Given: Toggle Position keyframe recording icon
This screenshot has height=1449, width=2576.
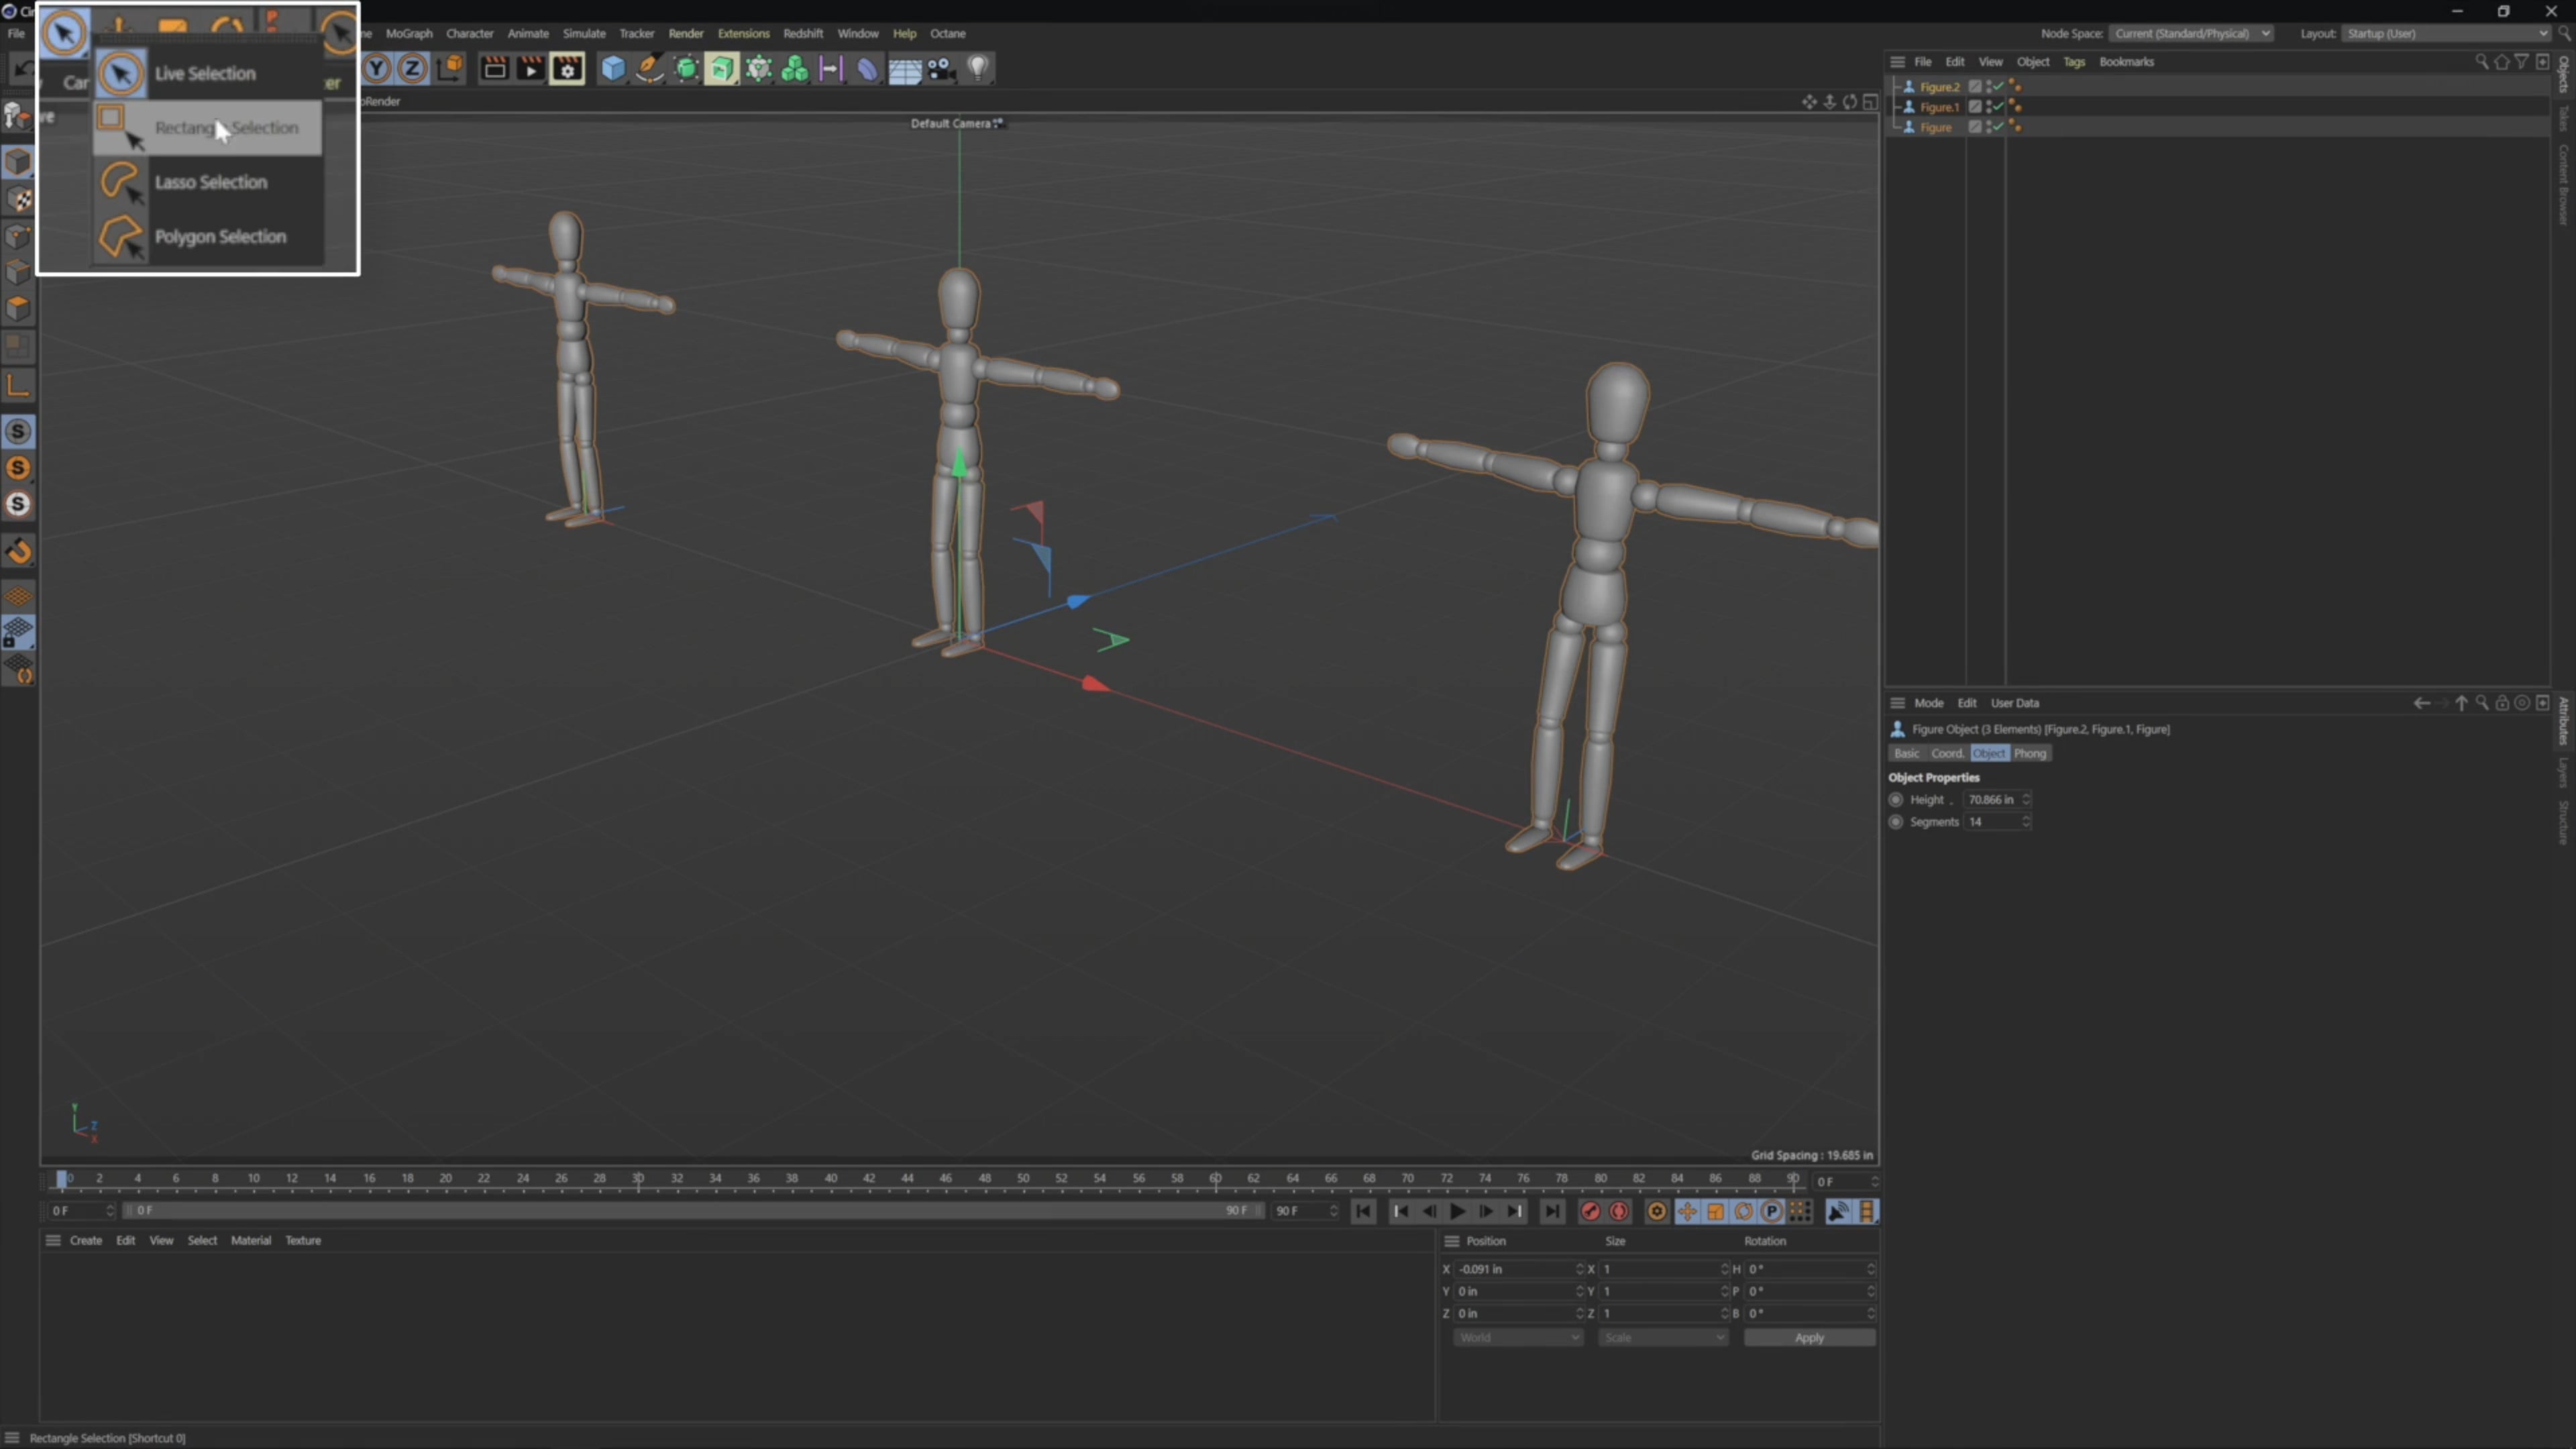Looking at the screenshot, I should tap(1687, 1211).
